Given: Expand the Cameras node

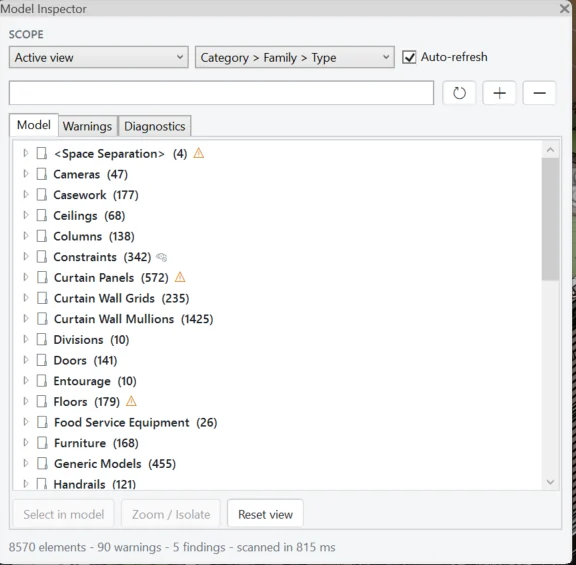Looking at the screenshot, I should pyautogui.click(x=25, y=173).
